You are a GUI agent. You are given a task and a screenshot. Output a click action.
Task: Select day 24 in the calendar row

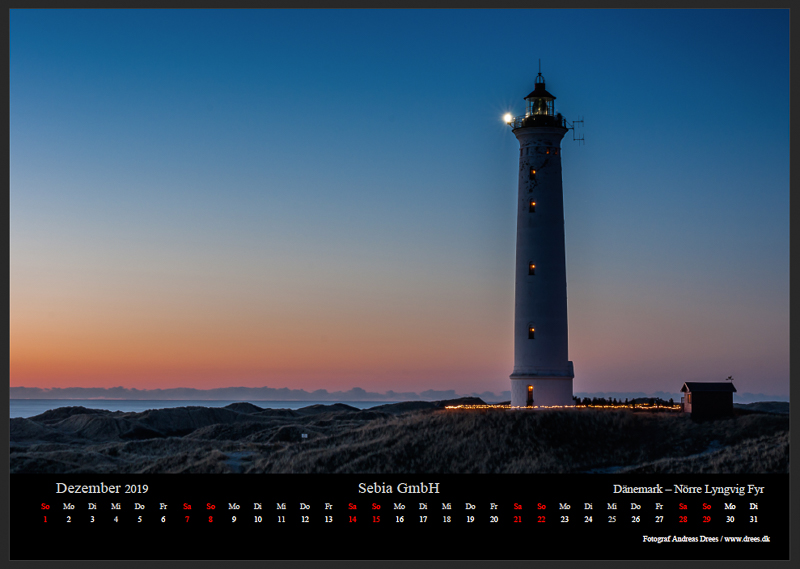pos(588,519)
